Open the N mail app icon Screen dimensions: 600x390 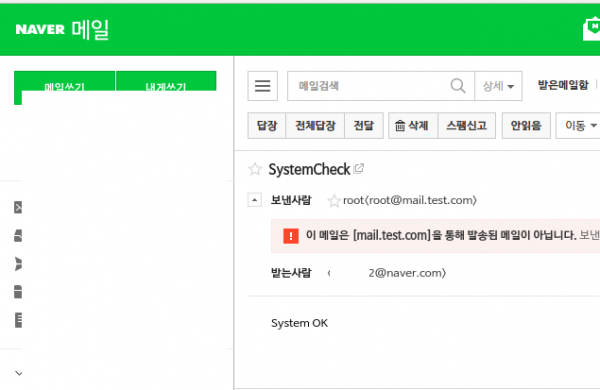tap(592, 29)
